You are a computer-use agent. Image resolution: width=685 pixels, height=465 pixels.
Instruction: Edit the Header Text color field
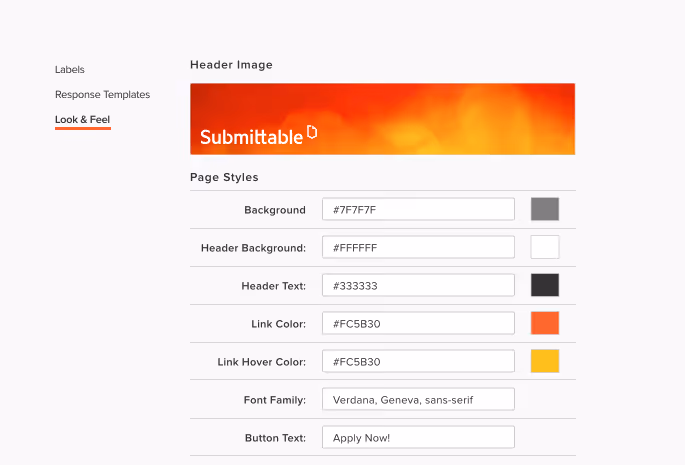418,285
